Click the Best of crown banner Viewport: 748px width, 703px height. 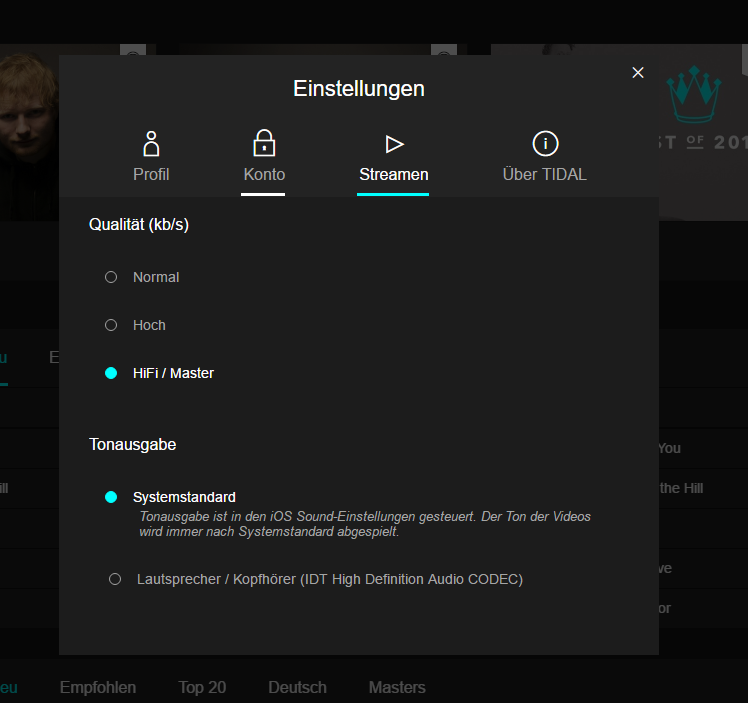pos(703,132)
